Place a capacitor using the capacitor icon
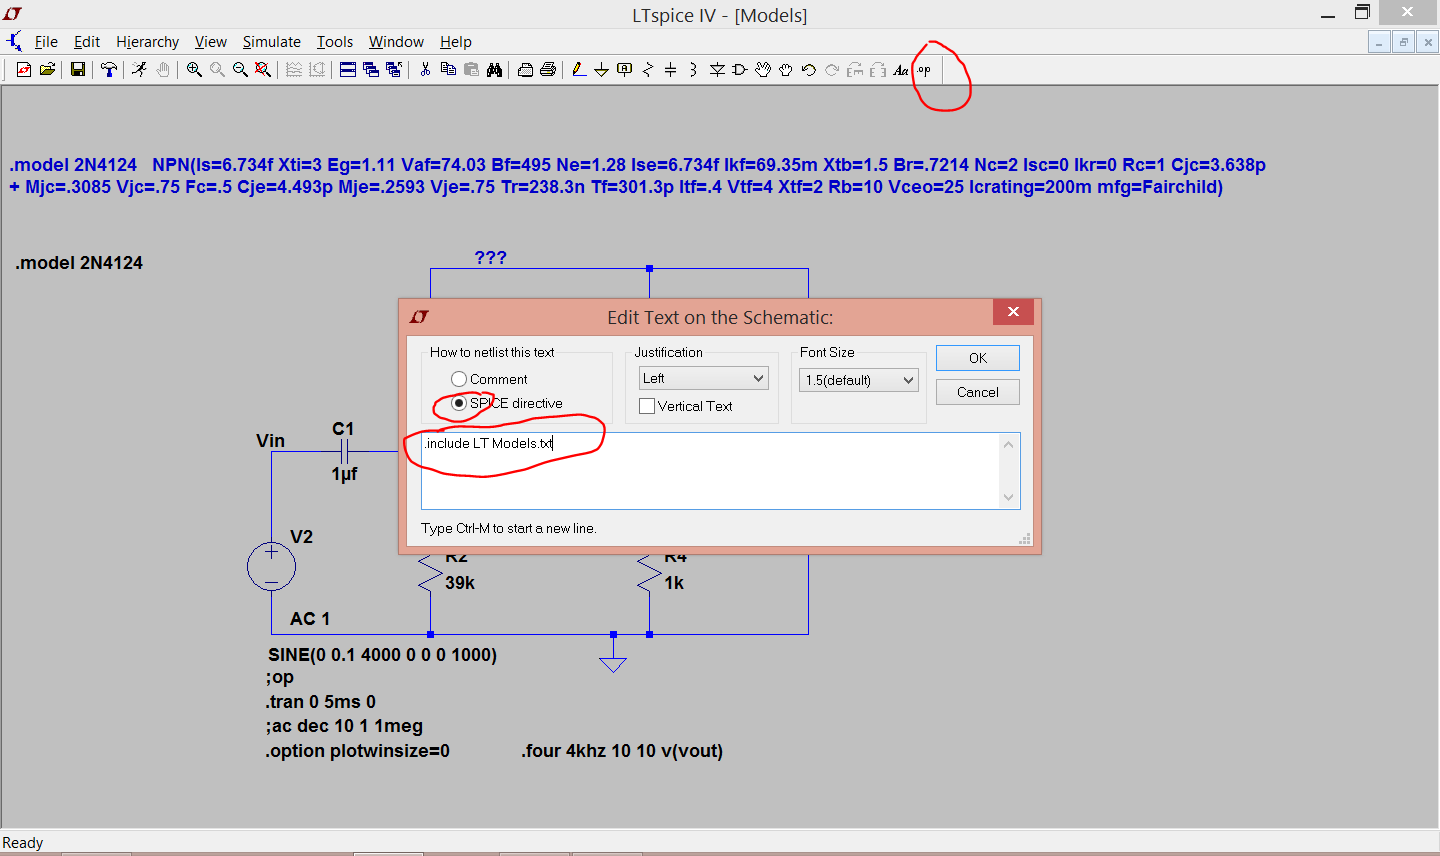 tap(670, 70)
